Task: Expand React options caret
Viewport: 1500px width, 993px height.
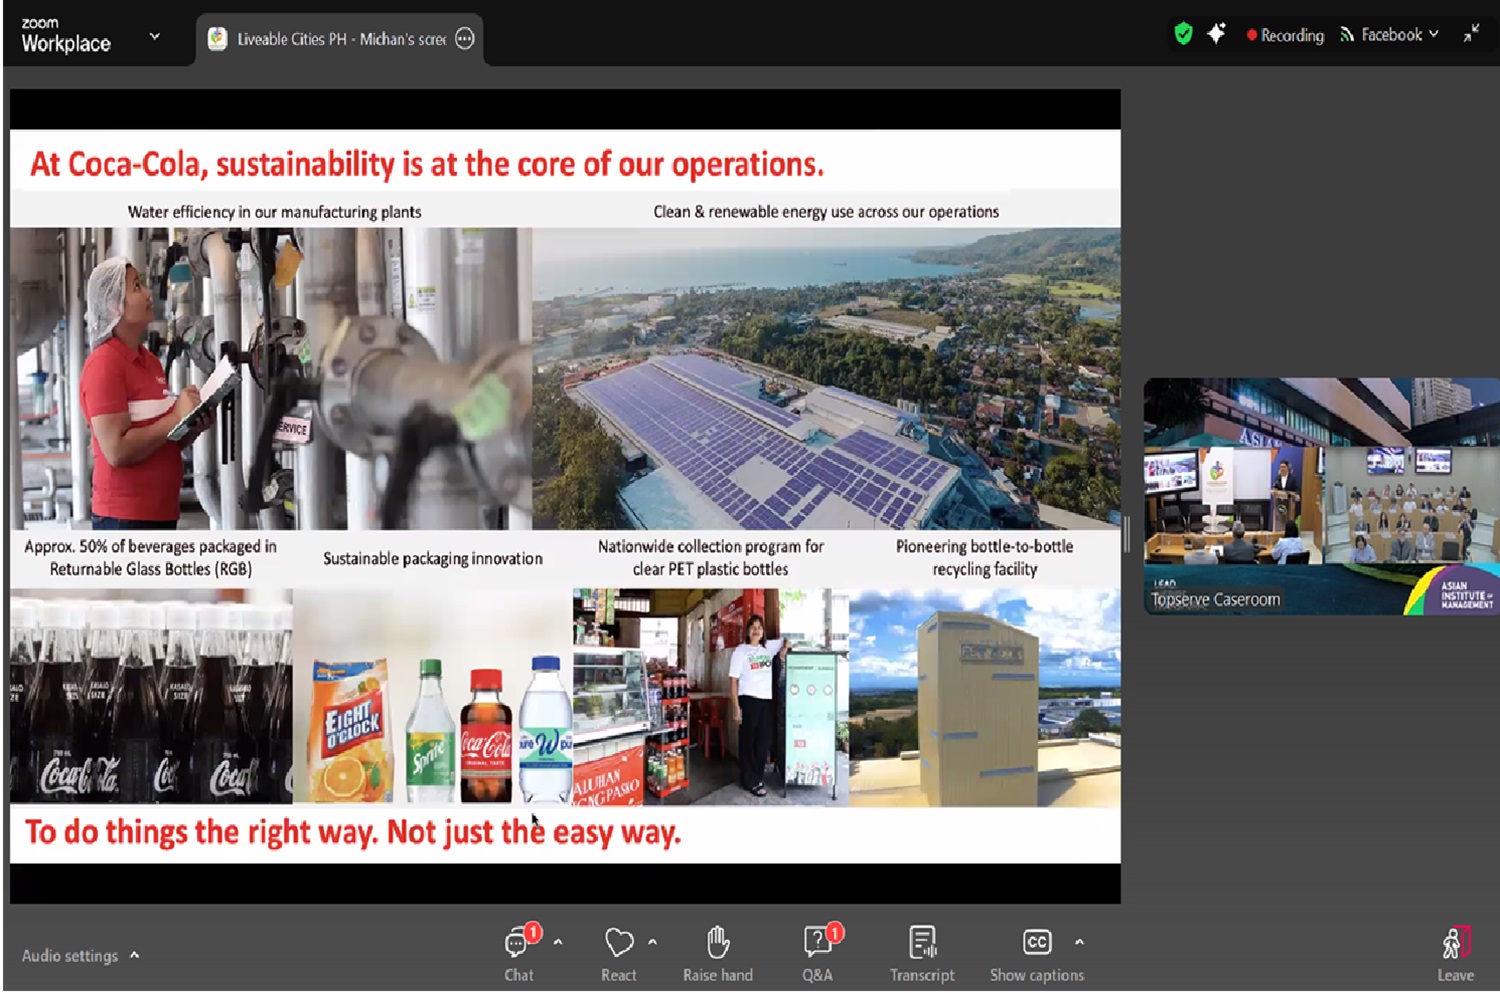Action: (x=652, y=942)
